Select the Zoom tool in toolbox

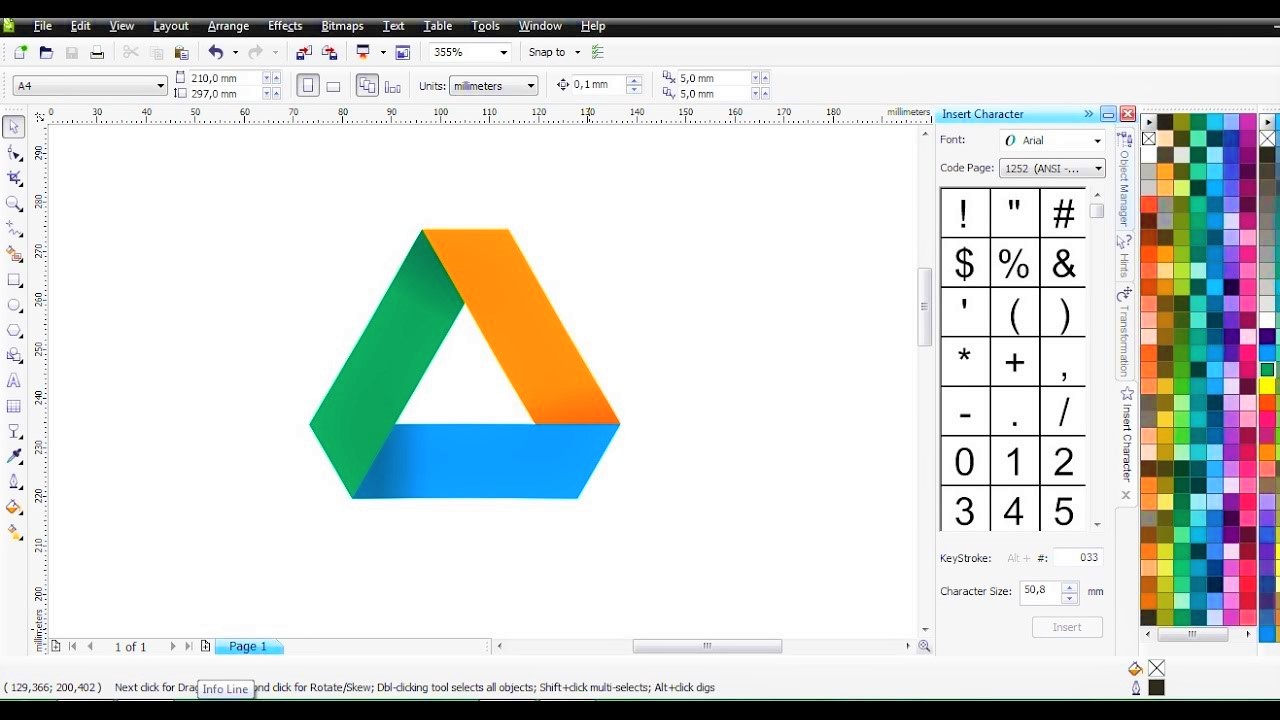click(14, 204)
